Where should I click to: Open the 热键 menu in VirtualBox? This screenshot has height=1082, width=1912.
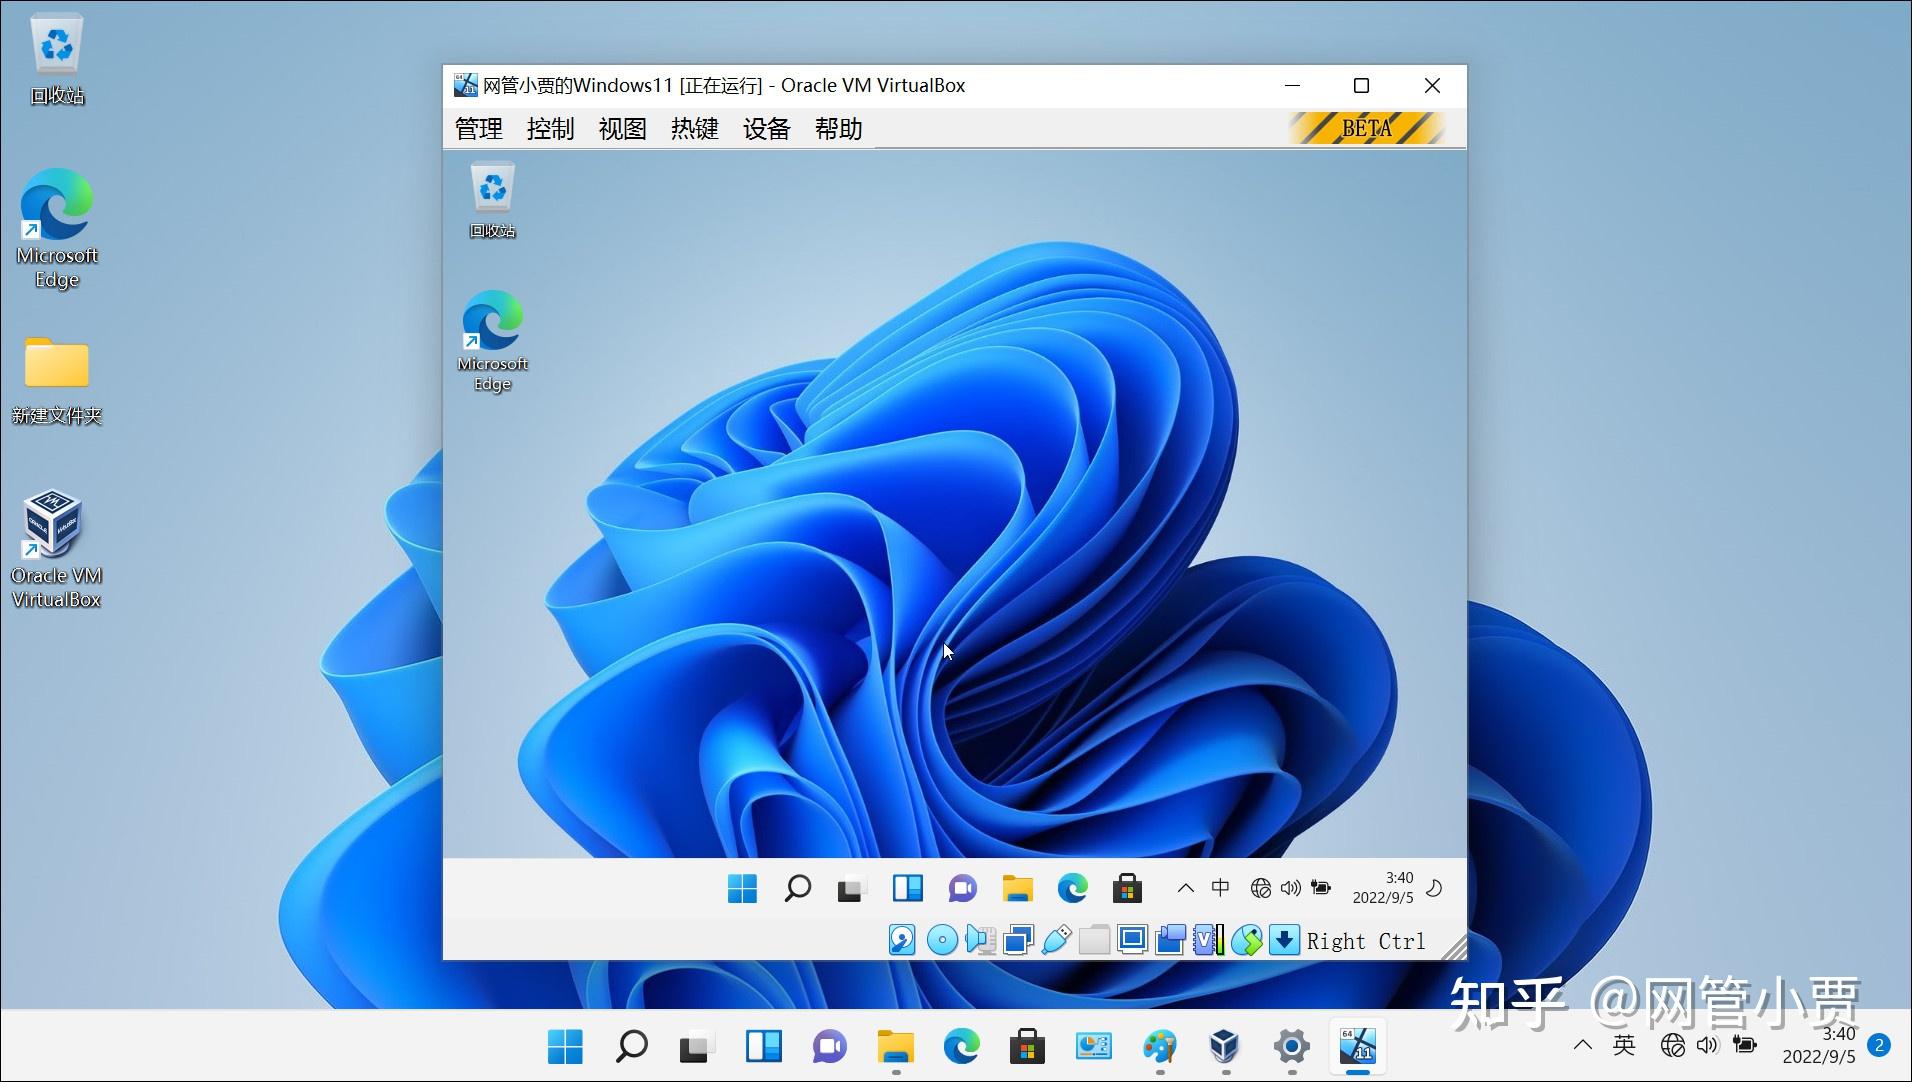point(695,129)
